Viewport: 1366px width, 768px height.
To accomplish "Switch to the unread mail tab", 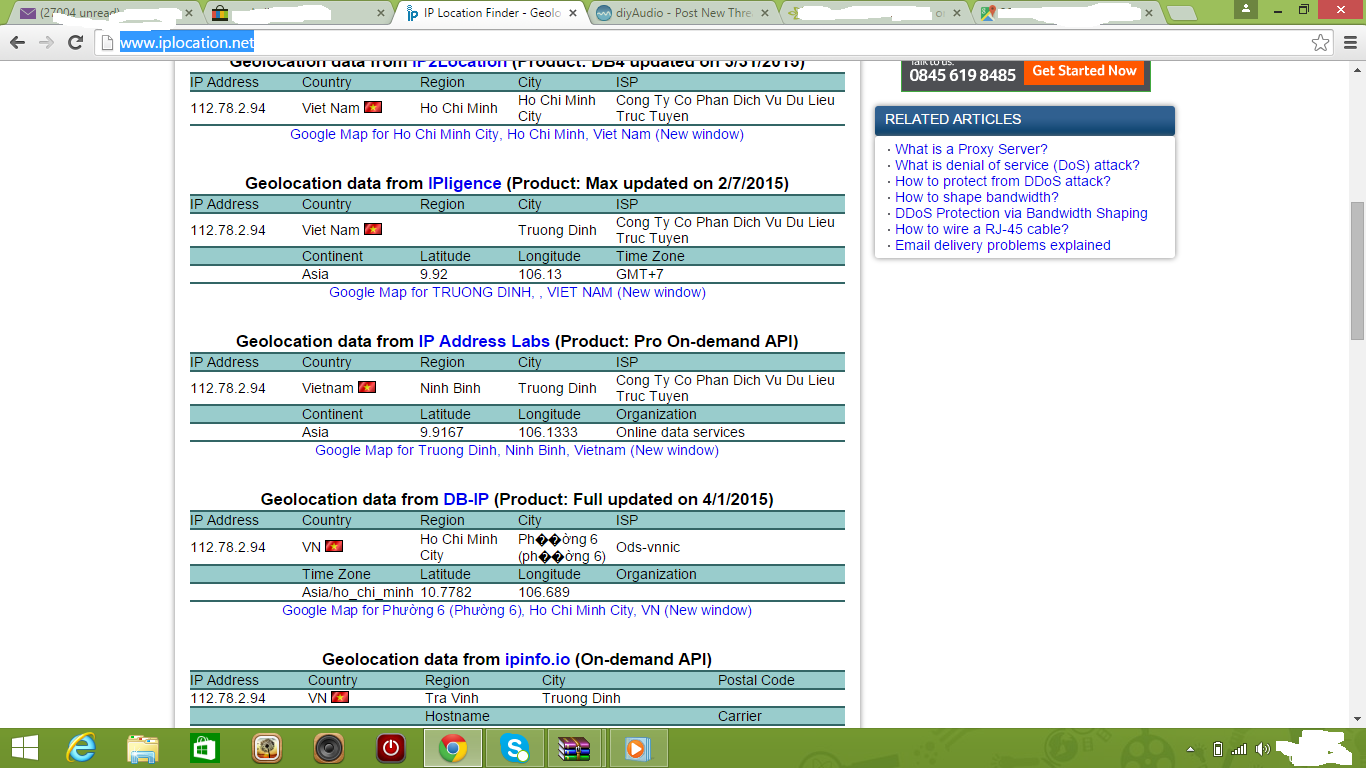I will pos(103,13).
